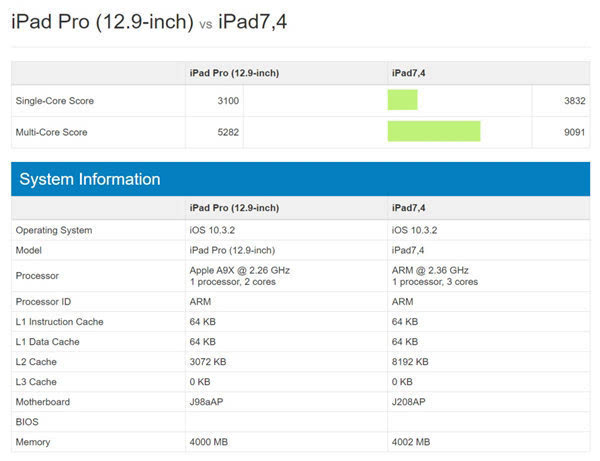The image size is (600, 461).
Task: Click the iPad Pro column header in System Information
Action: (234, 208)
